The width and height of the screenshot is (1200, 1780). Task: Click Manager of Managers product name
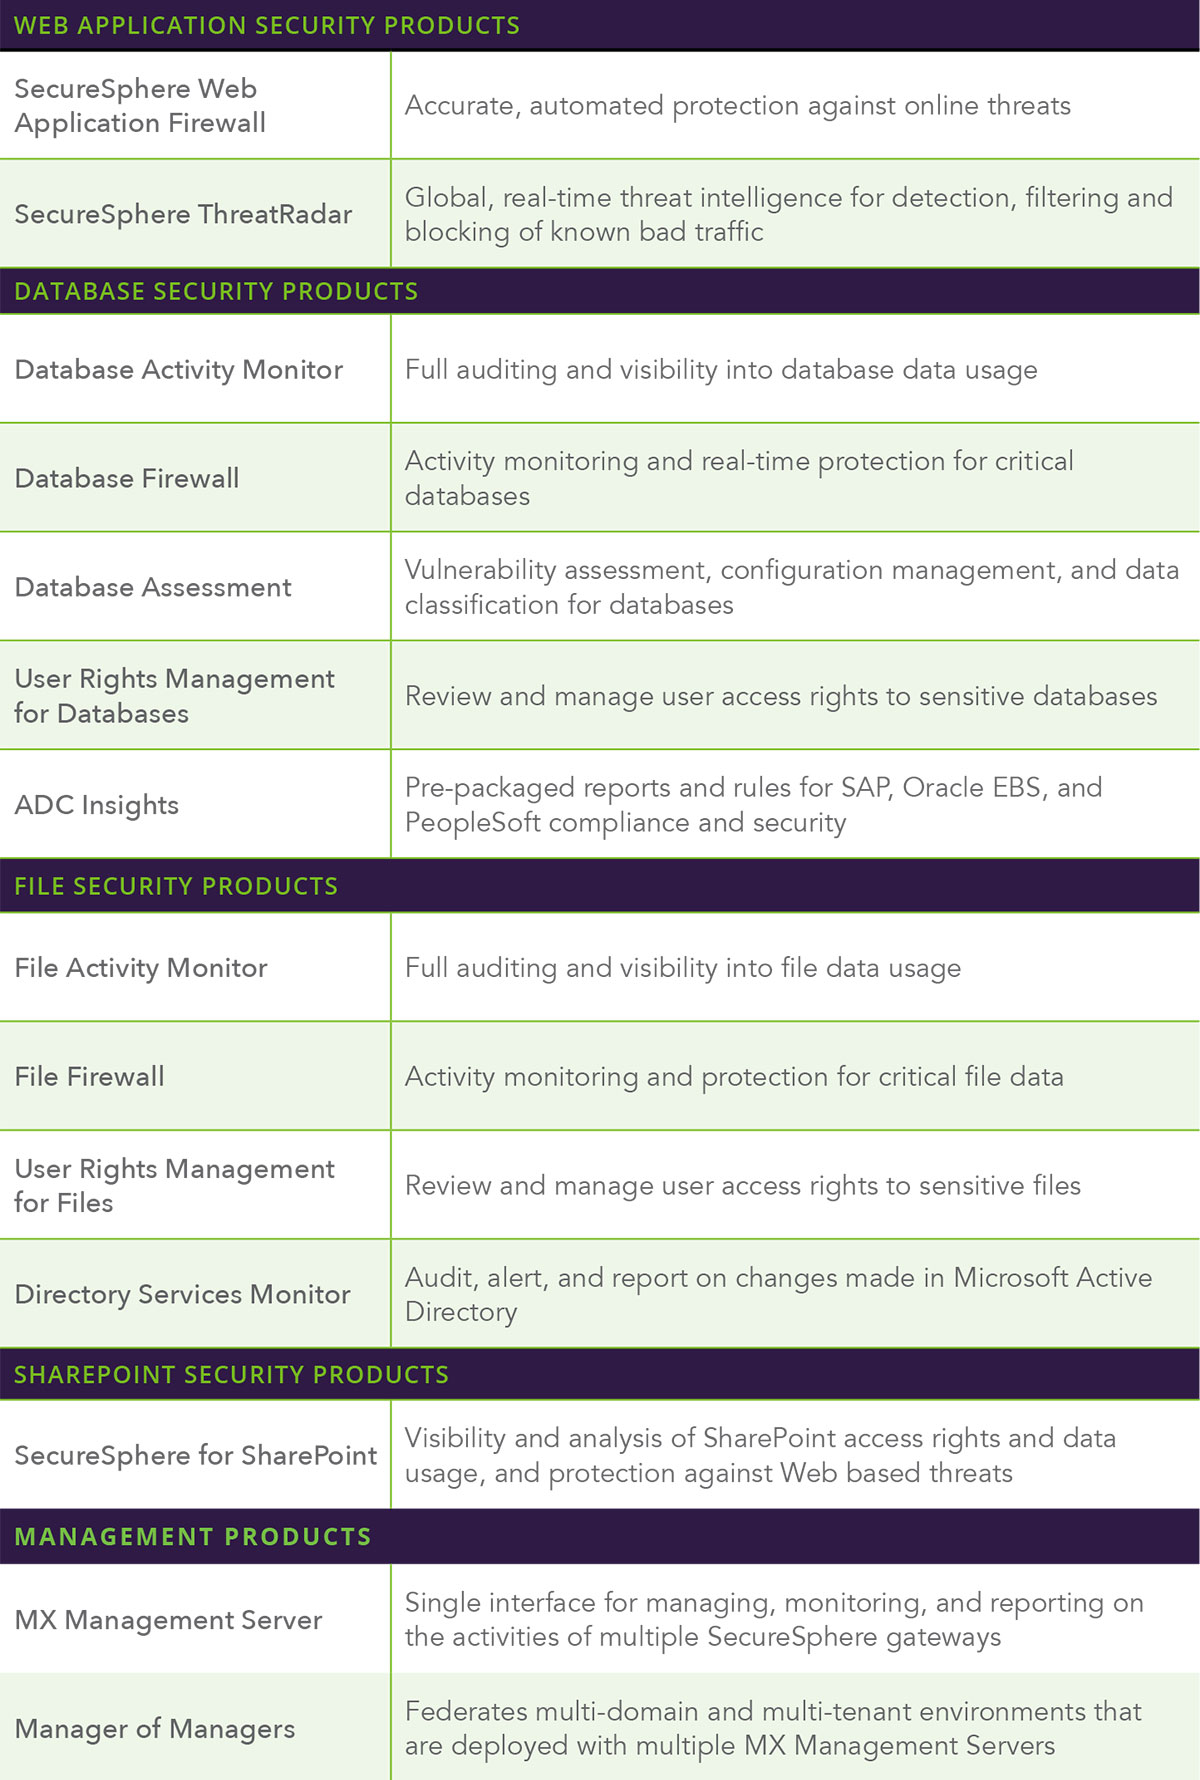[155, 1729]
